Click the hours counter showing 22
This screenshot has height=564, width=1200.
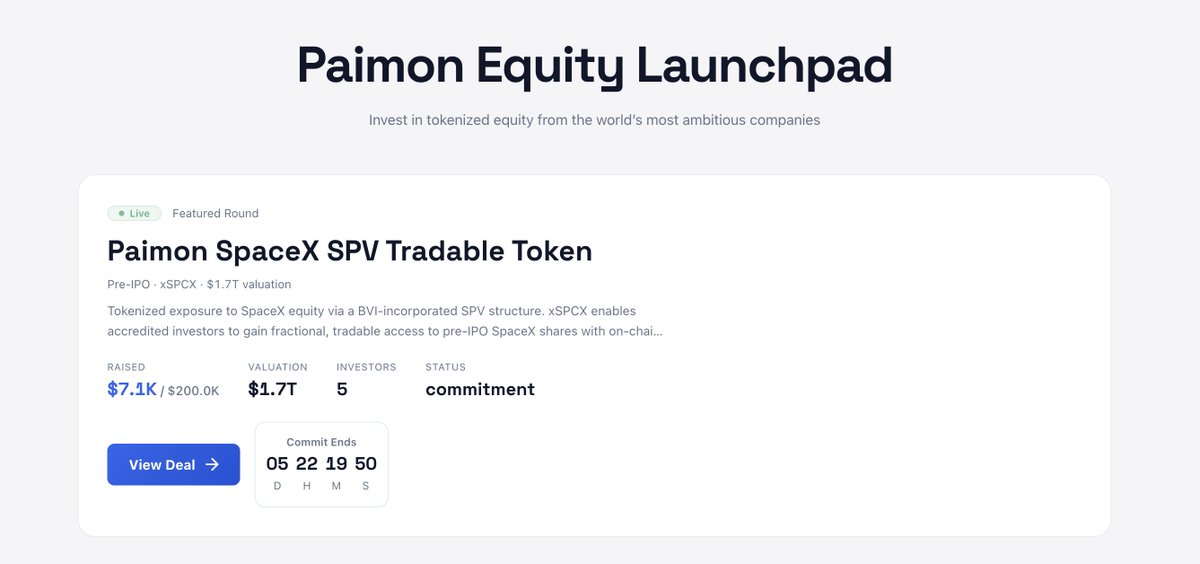coord(307,463)
